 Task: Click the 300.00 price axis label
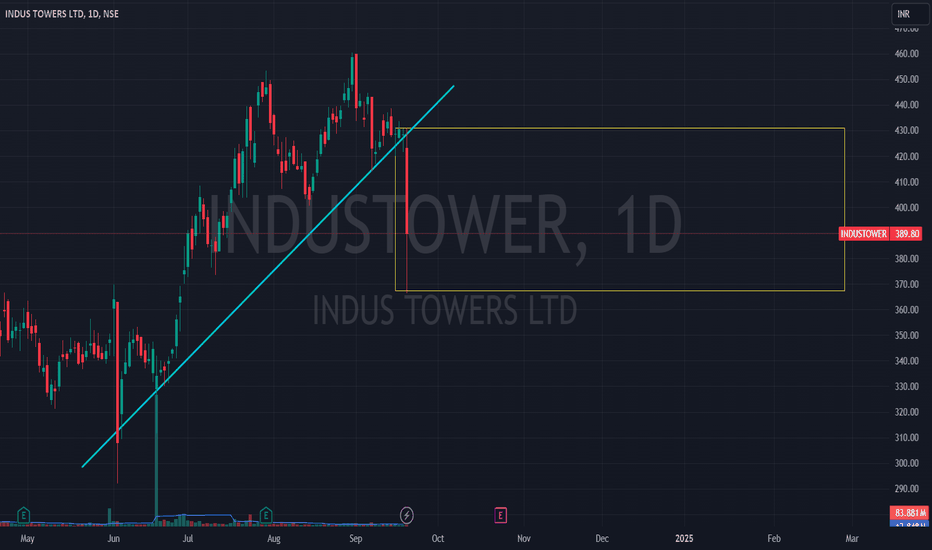[906, 463]
